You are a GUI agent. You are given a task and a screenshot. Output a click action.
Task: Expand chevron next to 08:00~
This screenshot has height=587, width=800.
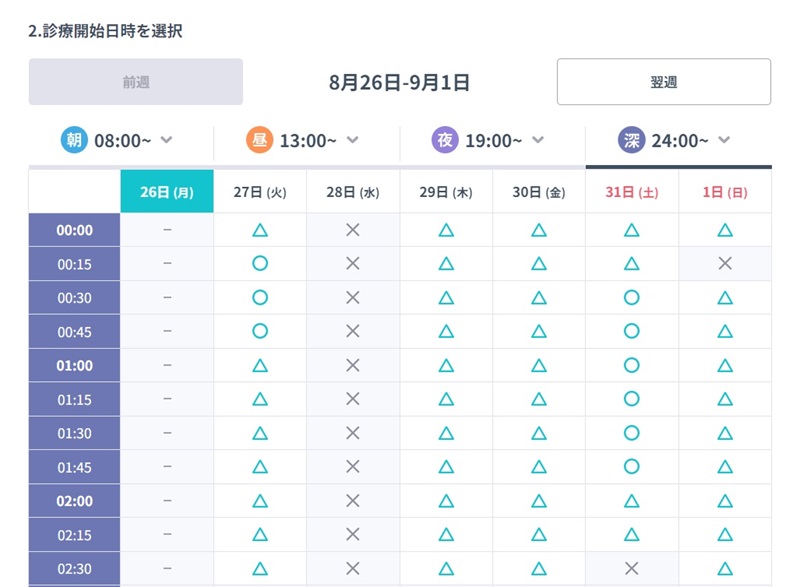pos(166,140)
